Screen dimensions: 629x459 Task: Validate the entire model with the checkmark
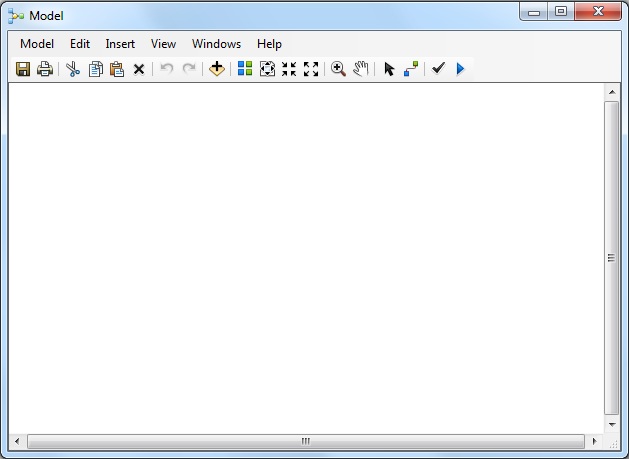(438, 69)
